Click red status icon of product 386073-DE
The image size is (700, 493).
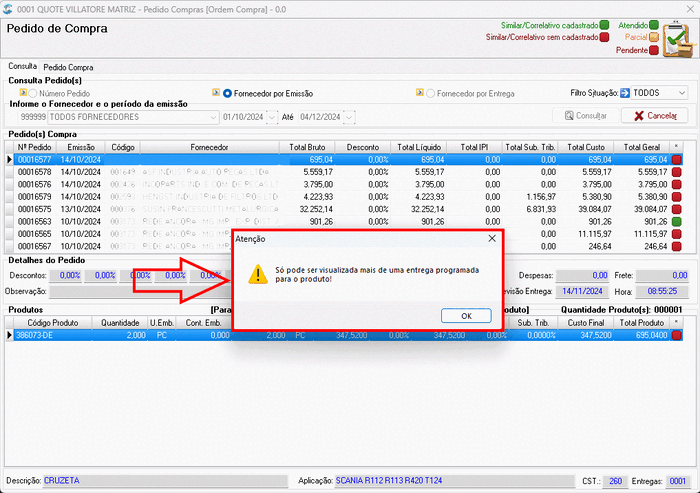coord(676,335)
